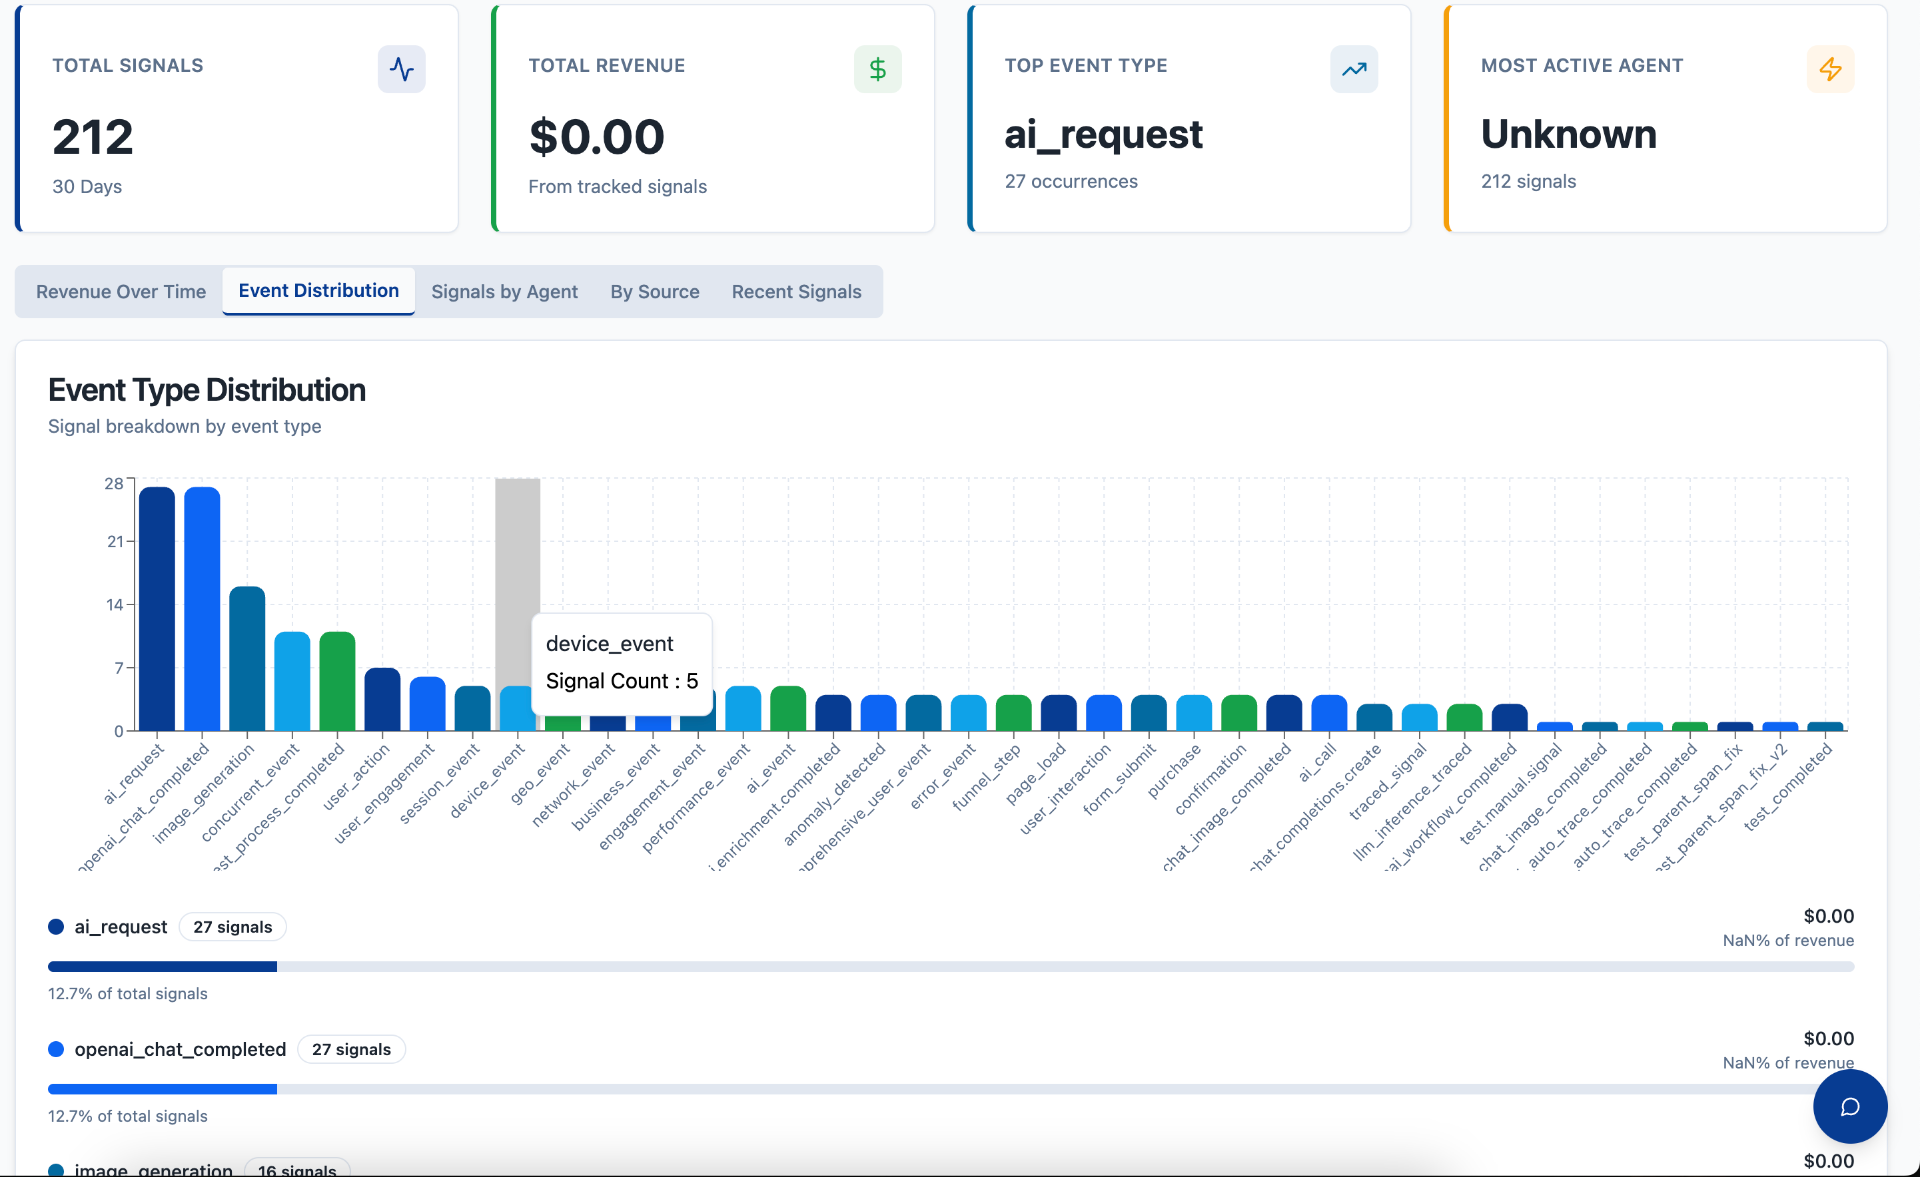Click the lightning bolt icon on Most Active Agent card
This screenshot has width=1920, height=1177.
coord(1830,69)
